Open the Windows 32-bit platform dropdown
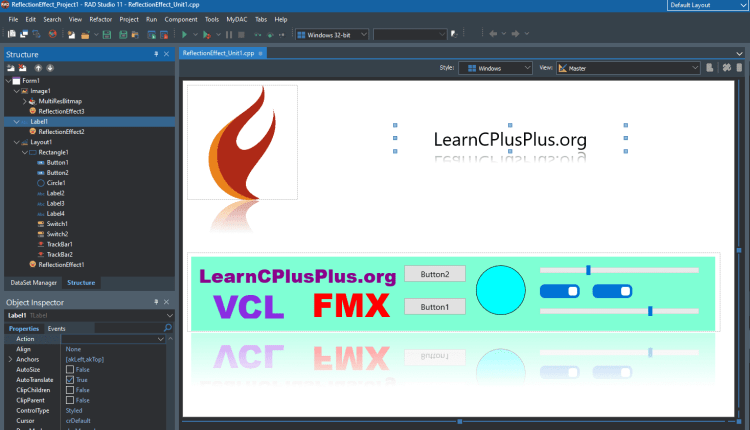The height and width of the screenshot is (430, 750). tap(332, 34)
